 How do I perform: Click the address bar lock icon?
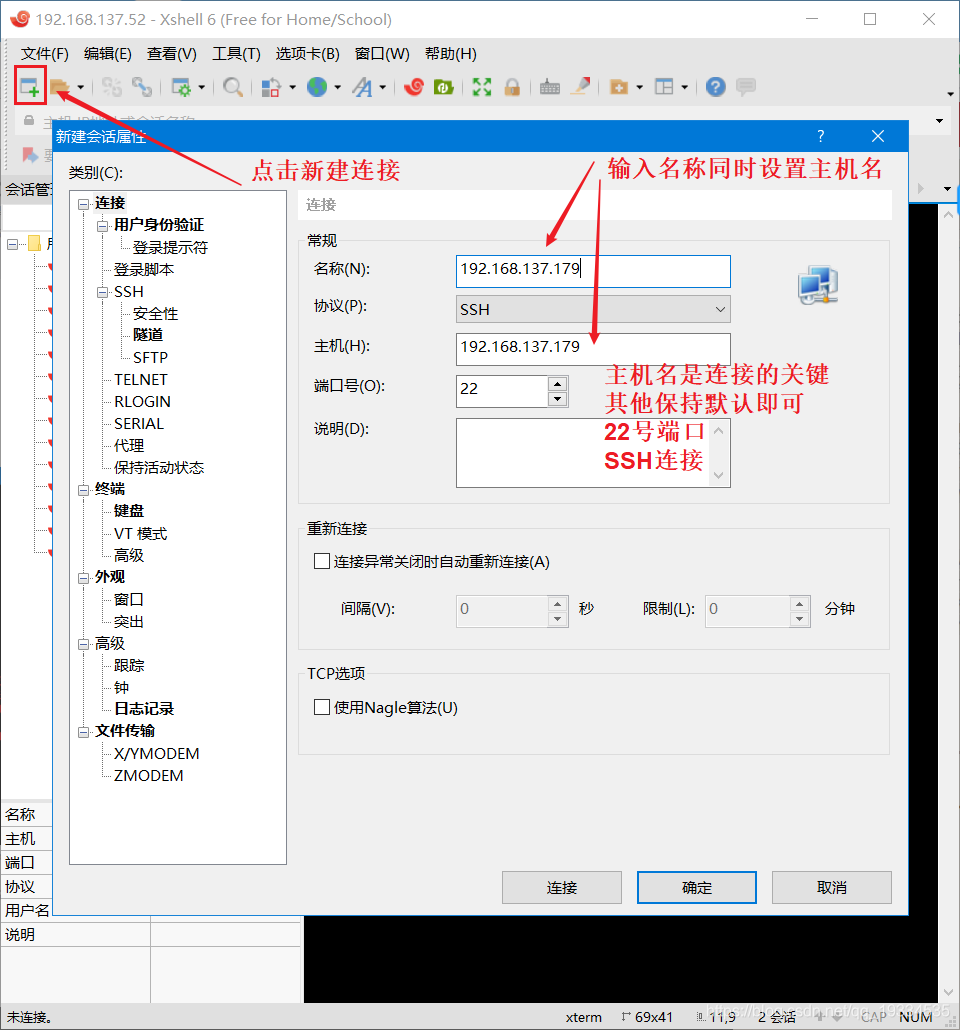coord(29,121)
